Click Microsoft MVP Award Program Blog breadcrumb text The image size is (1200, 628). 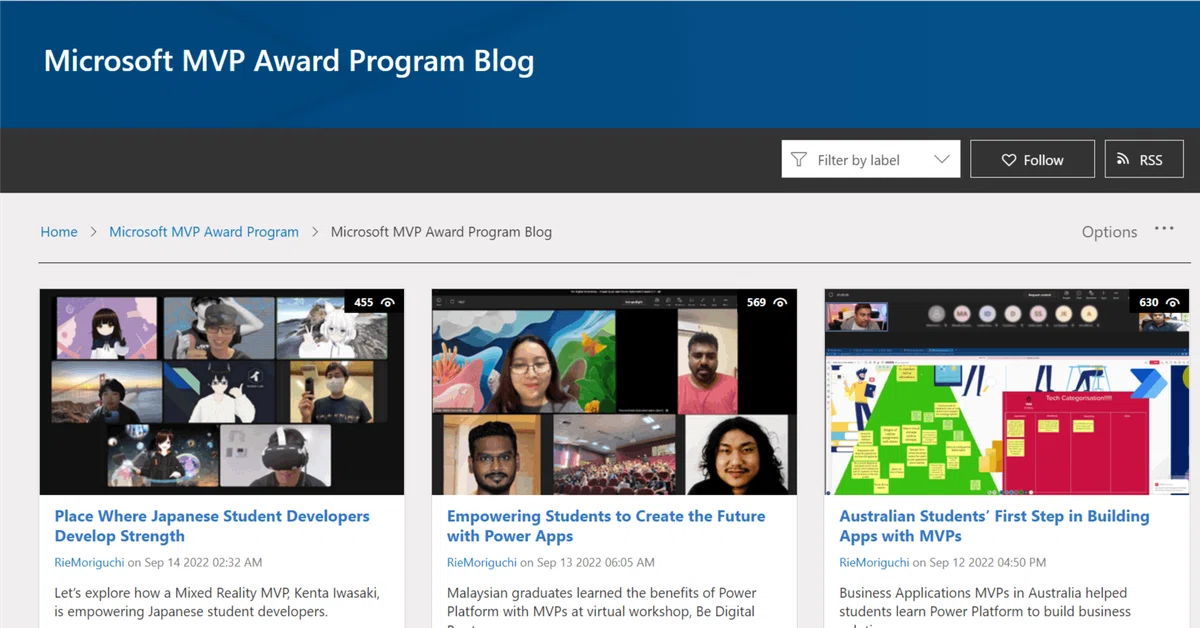pos(441,231)
